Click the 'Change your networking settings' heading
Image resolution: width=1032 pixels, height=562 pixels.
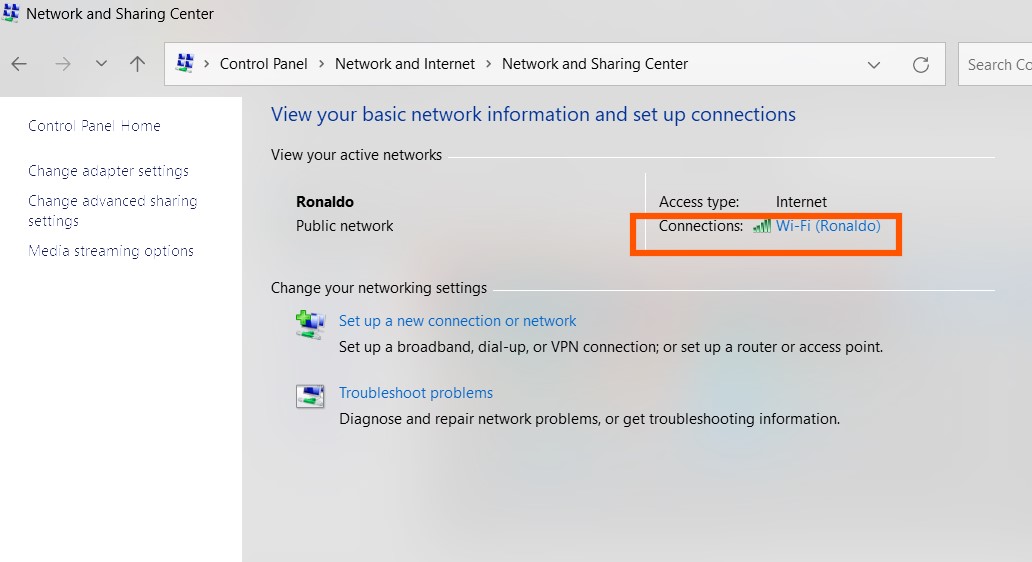378,288
